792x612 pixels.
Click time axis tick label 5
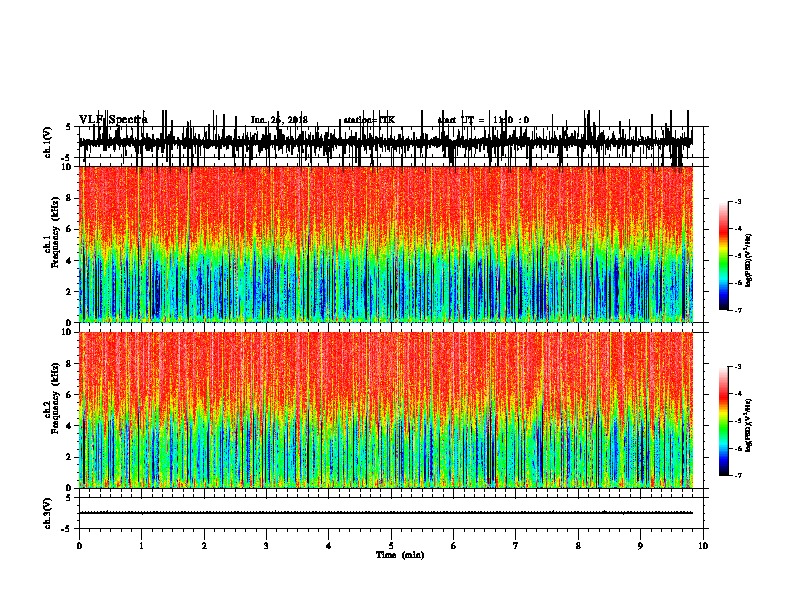(x=391, y=545)
